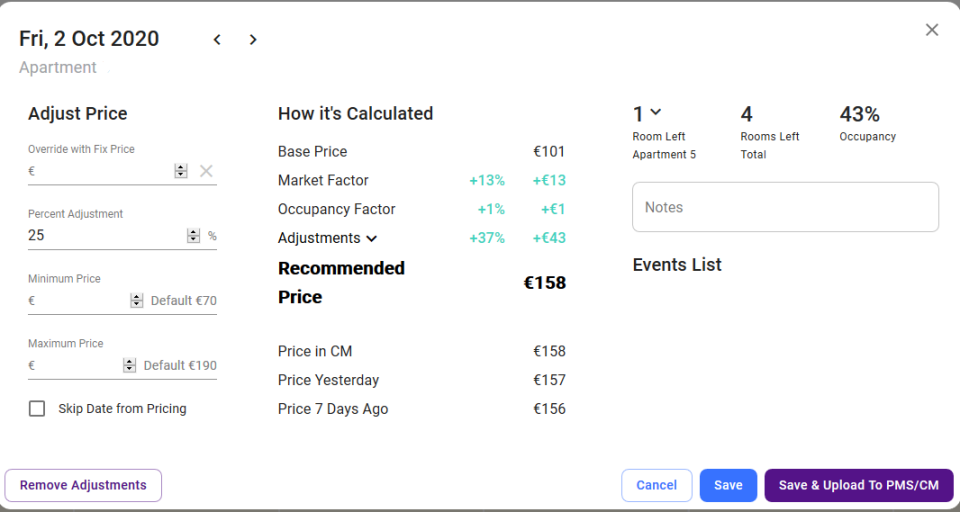Click Save & Upload To PMS/CM

859,486
